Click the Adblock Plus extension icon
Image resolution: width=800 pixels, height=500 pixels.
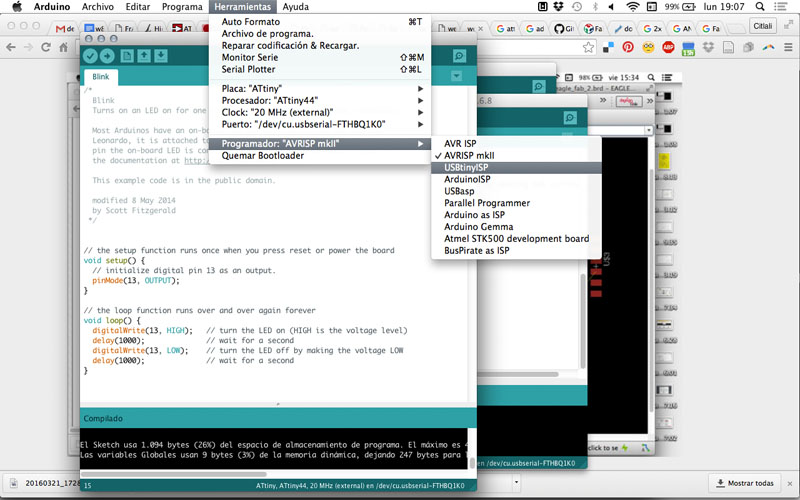(x=668, y=47)
